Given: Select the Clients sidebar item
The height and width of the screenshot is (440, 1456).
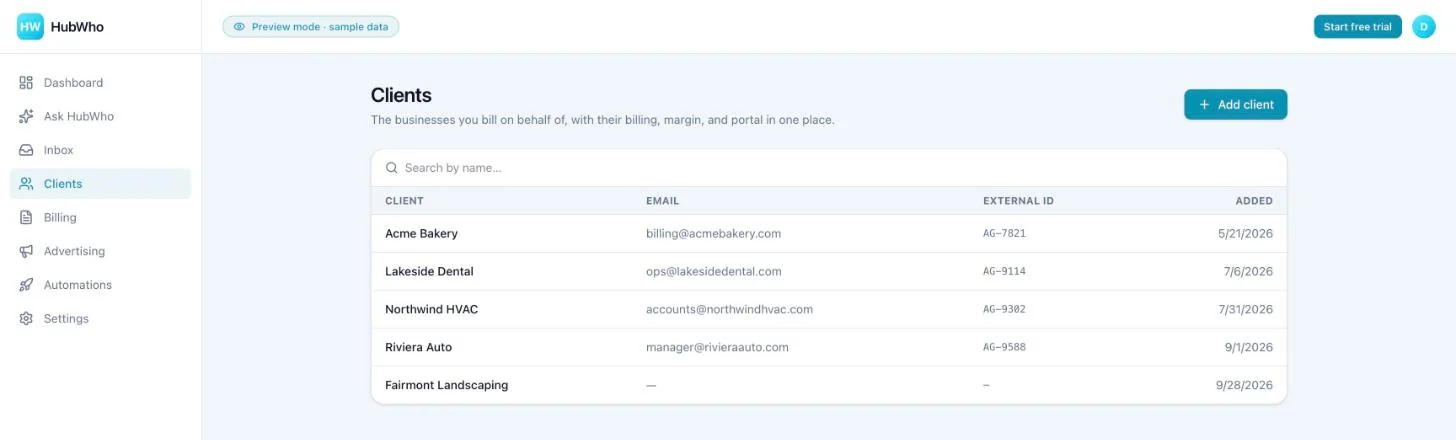Looking at the screenshot, I should (x=100, y=184).
